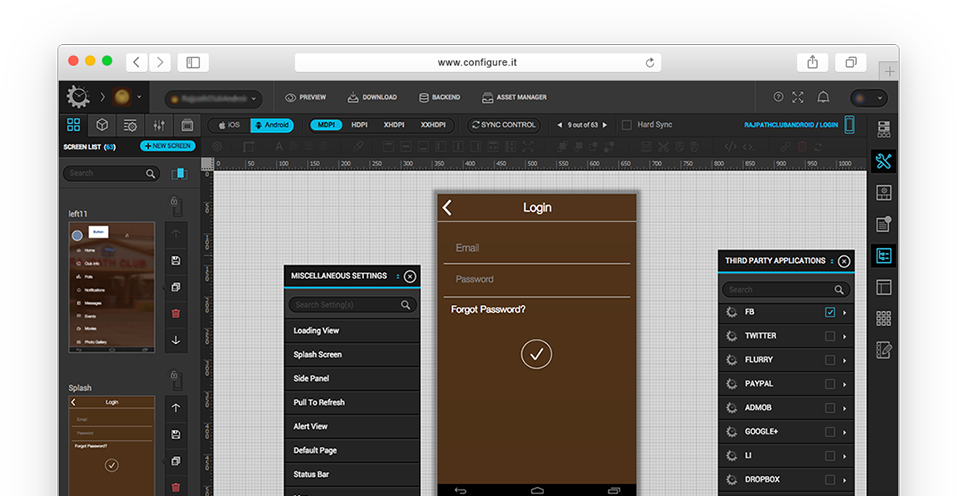The width and height of the screenshot is (957, 496).
Task: Check the DROPBOX checkbox
Action: (830, 480)
